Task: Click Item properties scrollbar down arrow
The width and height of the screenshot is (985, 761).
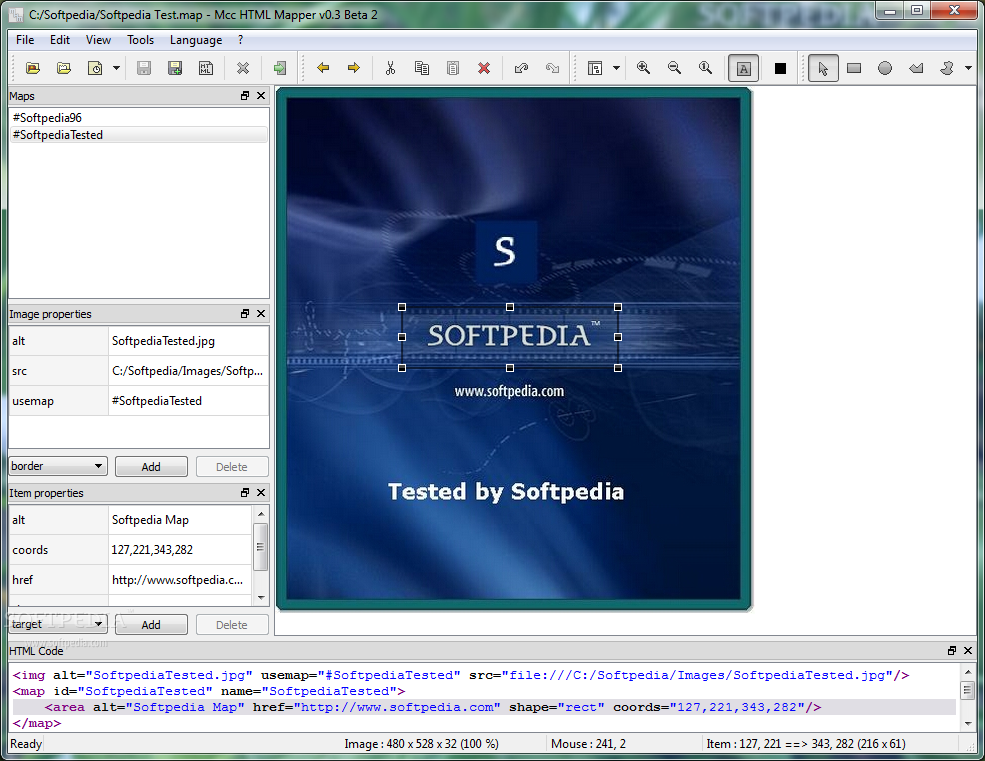Action: coord(261,598)
